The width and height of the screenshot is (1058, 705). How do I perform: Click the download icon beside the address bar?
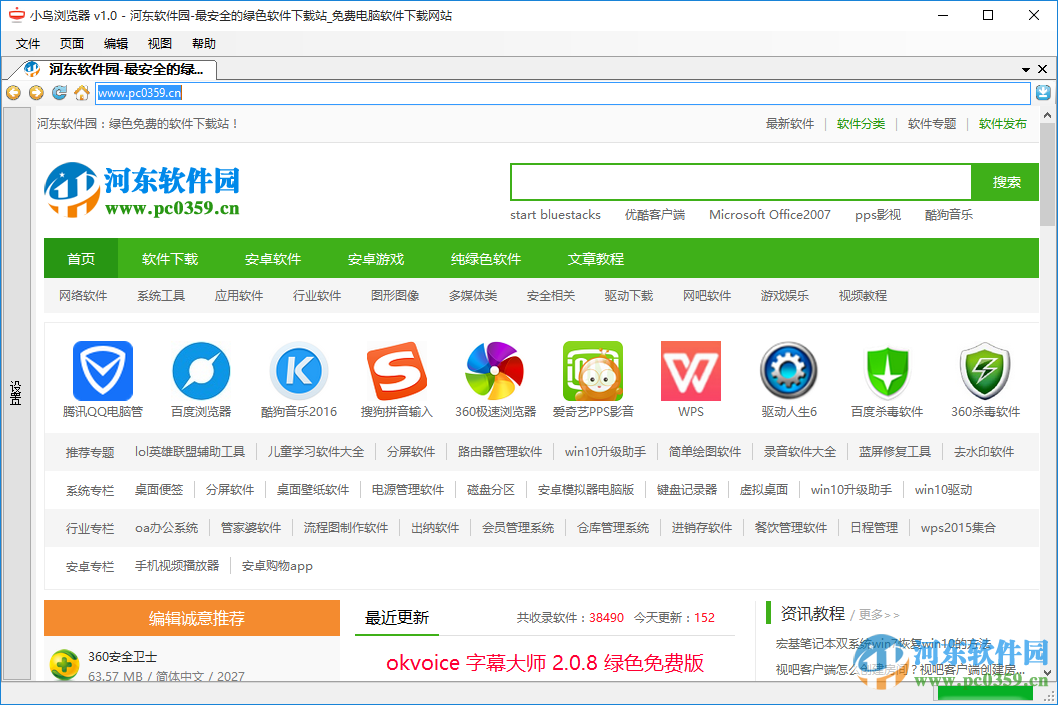[1043, 92]
